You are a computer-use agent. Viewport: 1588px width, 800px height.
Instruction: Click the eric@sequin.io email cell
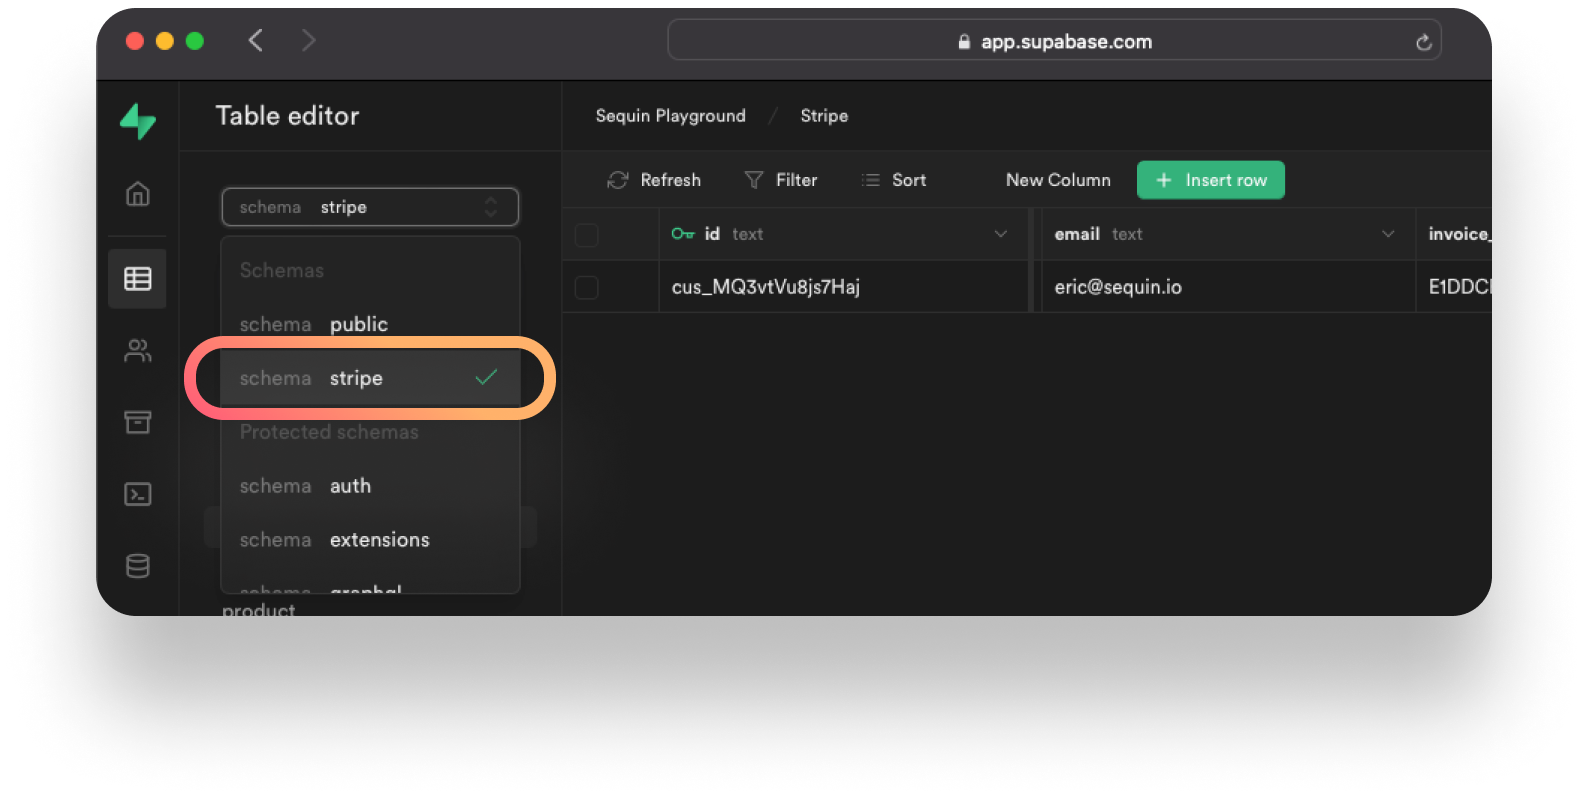[1228, 287]
